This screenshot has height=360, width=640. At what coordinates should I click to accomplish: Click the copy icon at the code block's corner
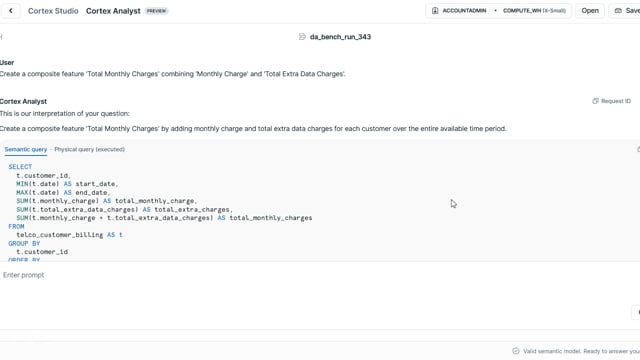638,149
